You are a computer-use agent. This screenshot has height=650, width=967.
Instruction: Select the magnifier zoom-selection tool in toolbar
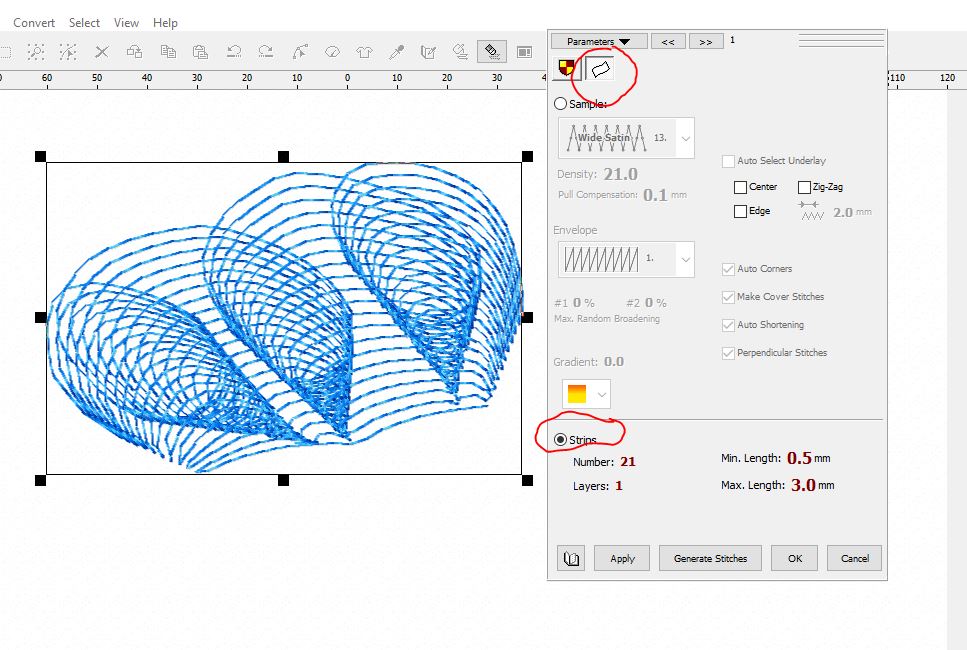coord(36,52)
